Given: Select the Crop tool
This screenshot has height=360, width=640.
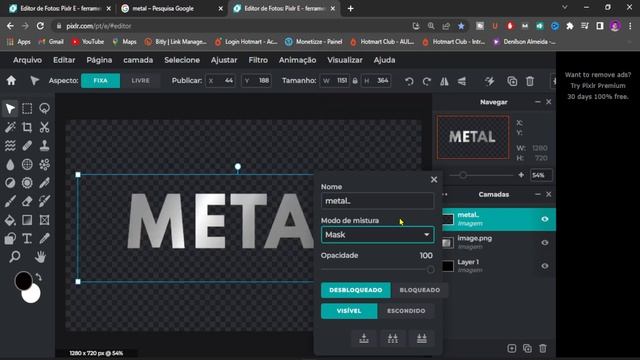Looking at the screenshot, I should pyautogui.click(x=27, y=127).
